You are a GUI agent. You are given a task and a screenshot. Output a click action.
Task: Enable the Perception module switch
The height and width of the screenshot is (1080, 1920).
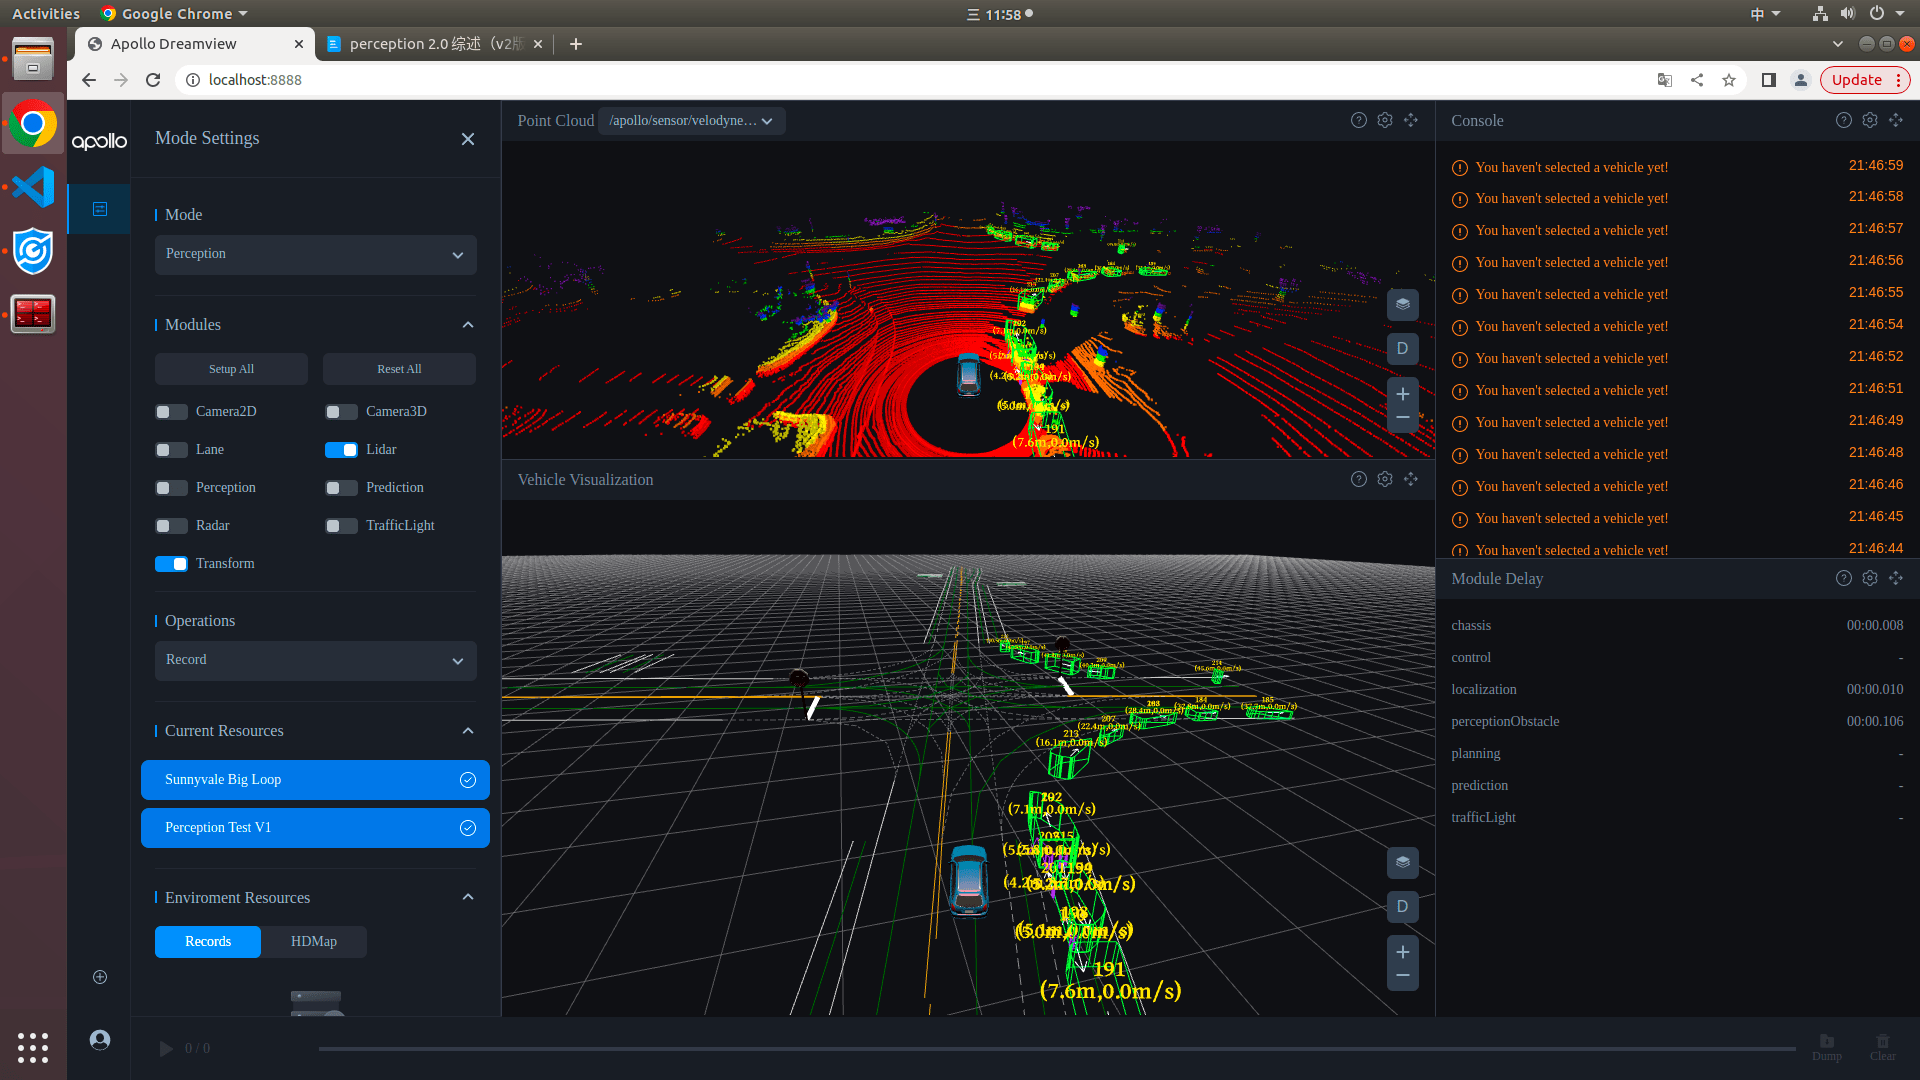[171, 488]
